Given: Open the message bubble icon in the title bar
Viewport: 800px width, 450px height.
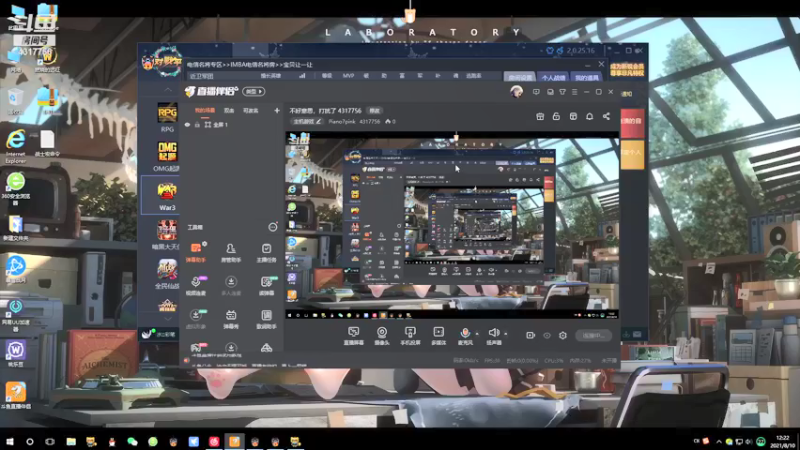Looking at the screenshot, I should pos(536,92).
